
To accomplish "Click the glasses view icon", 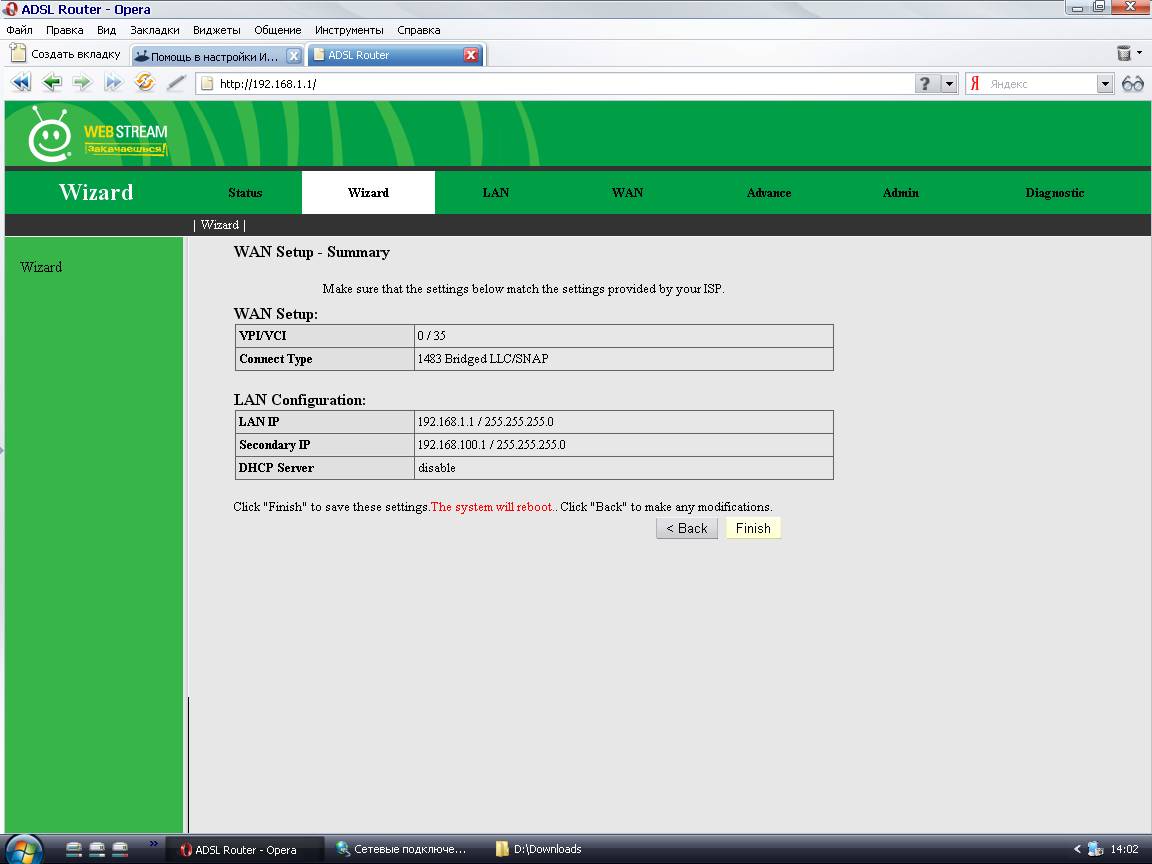I will coord(1133,84).
